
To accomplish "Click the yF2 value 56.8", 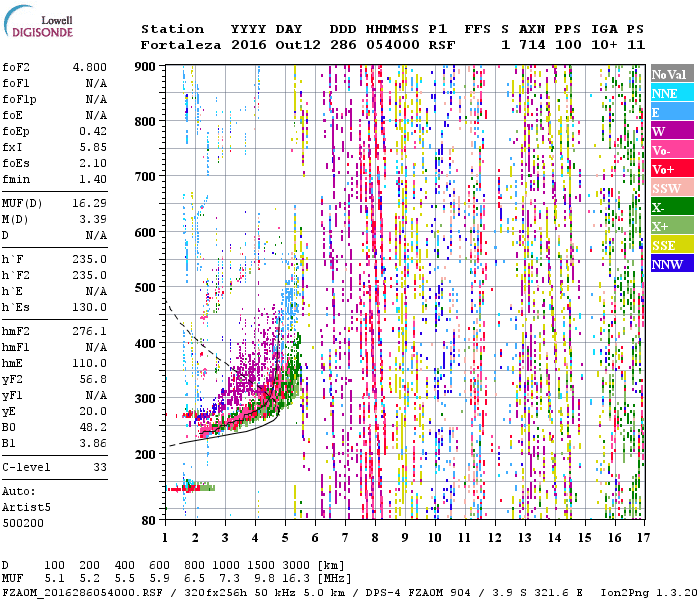I will point(93,379).
